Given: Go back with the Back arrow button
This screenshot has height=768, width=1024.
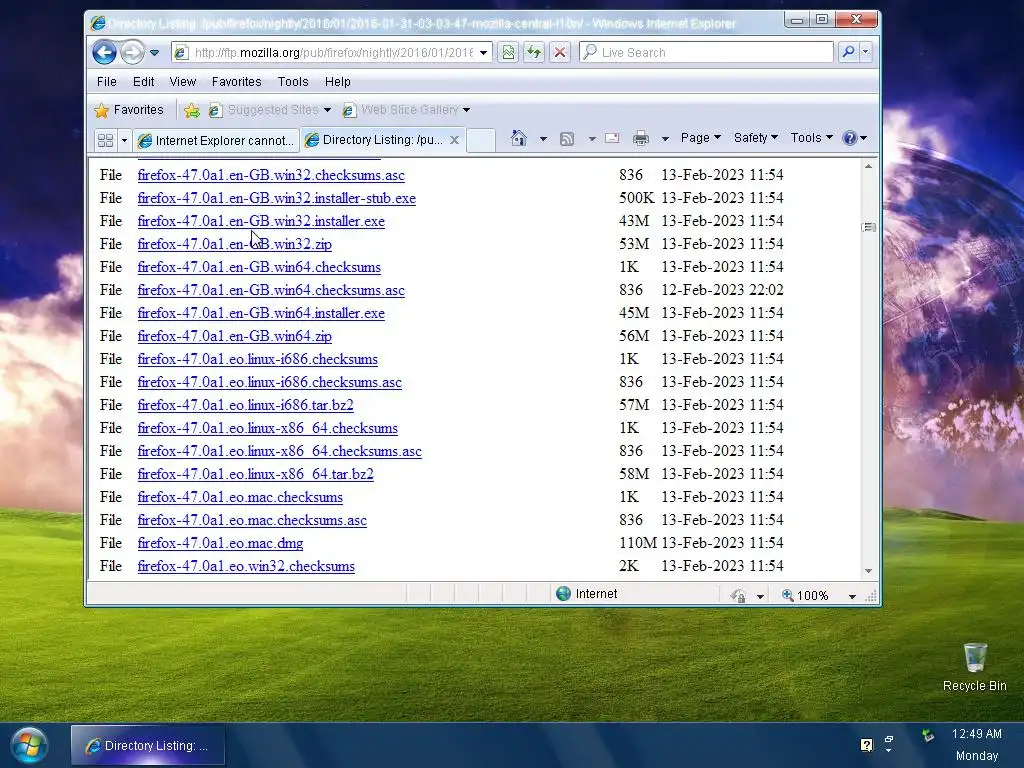Looking at the screenshot, I should coord(104,52).
